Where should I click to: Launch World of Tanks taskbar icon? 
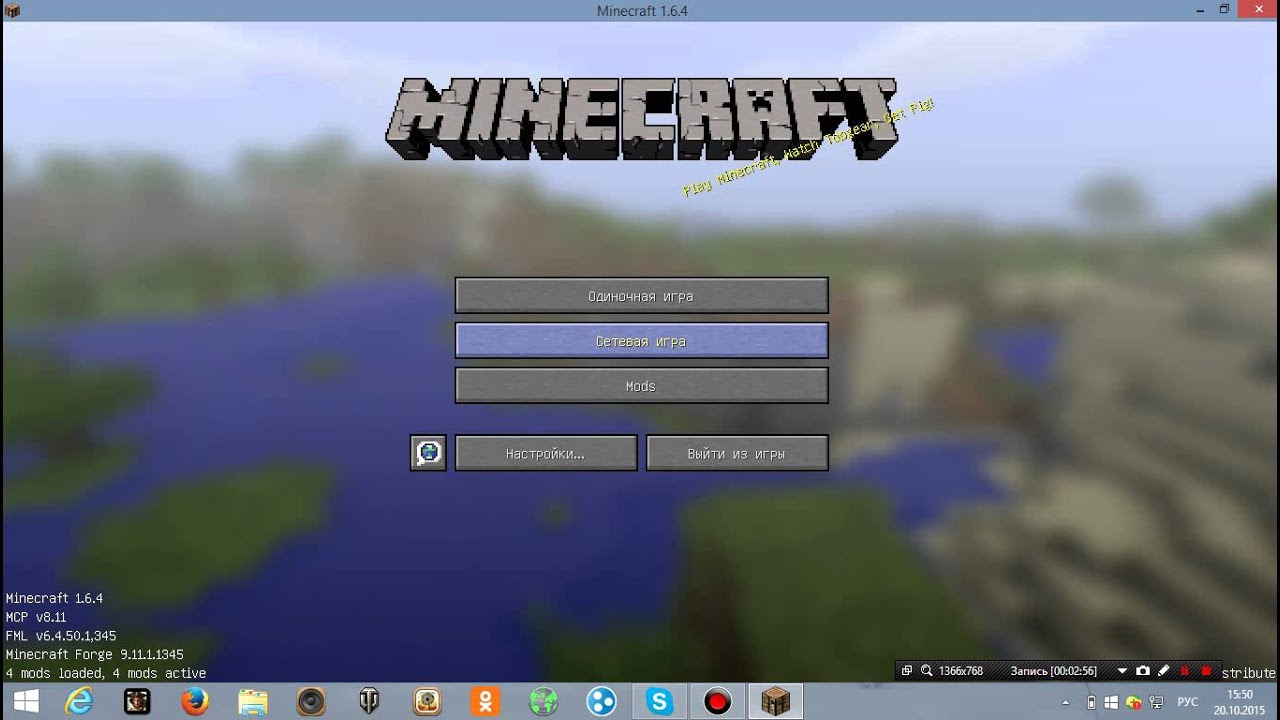[369, 701]
